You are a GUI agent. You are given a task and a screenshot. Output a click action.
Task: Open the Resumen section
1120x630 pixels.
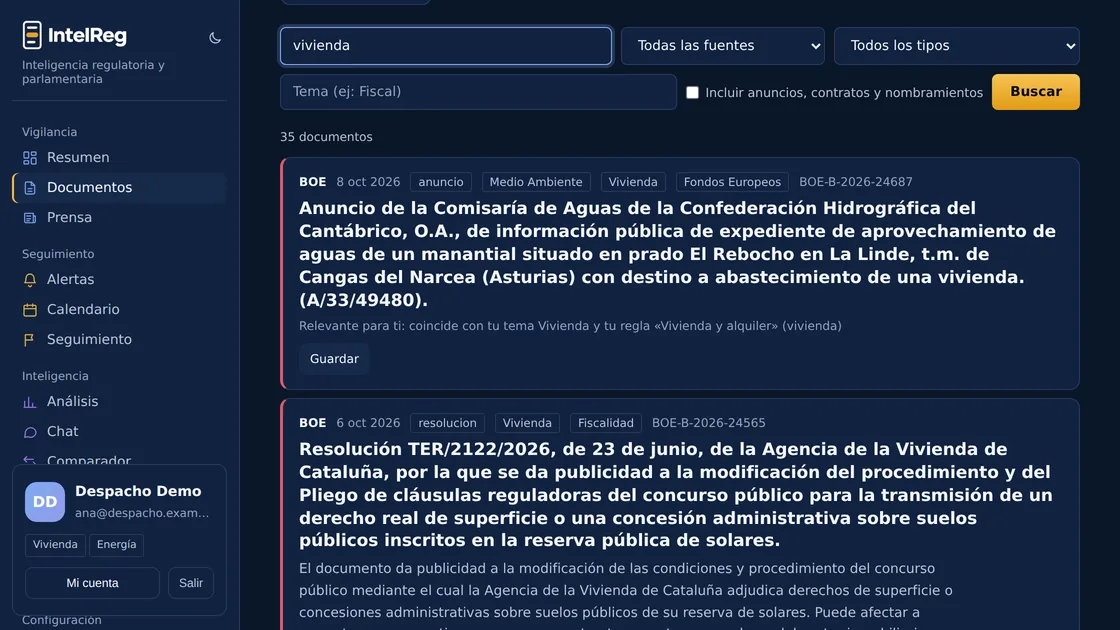point(119,157)
